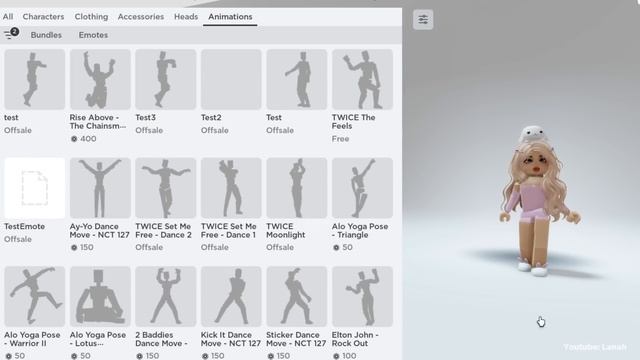
Task: Open the Sticker Dance Move thumbnail
Action: [296, 297]
